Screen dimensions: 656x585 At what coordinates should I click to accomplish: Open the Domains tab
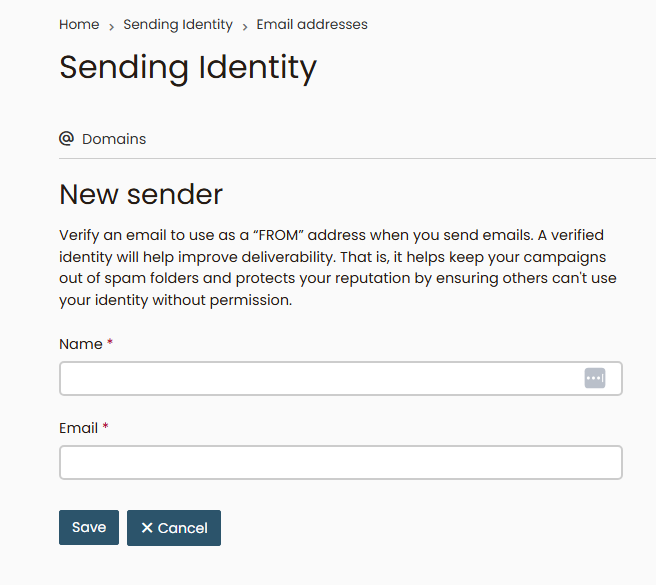[x=113, y=139]
